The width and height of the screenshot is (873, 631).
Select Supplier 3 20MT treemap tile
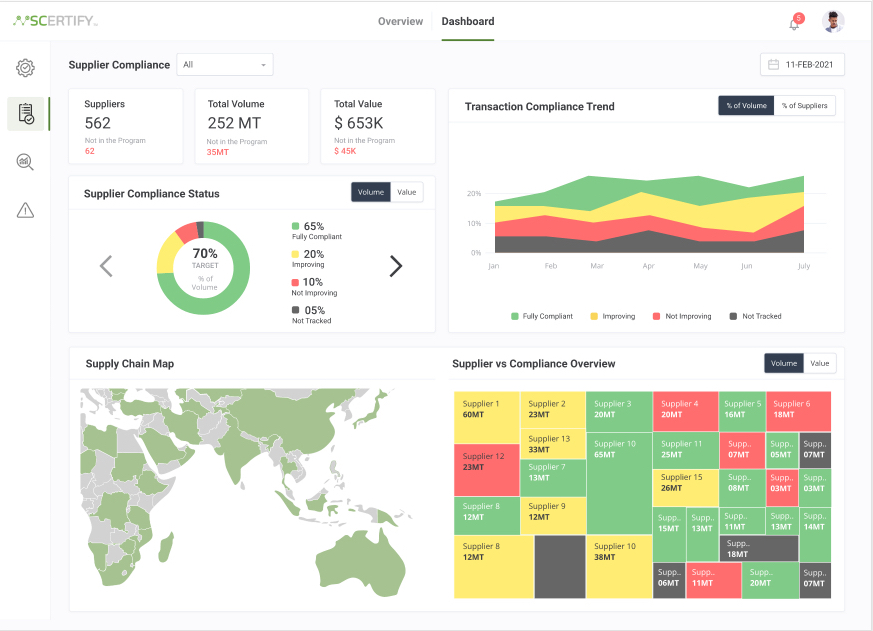[619, 412]
